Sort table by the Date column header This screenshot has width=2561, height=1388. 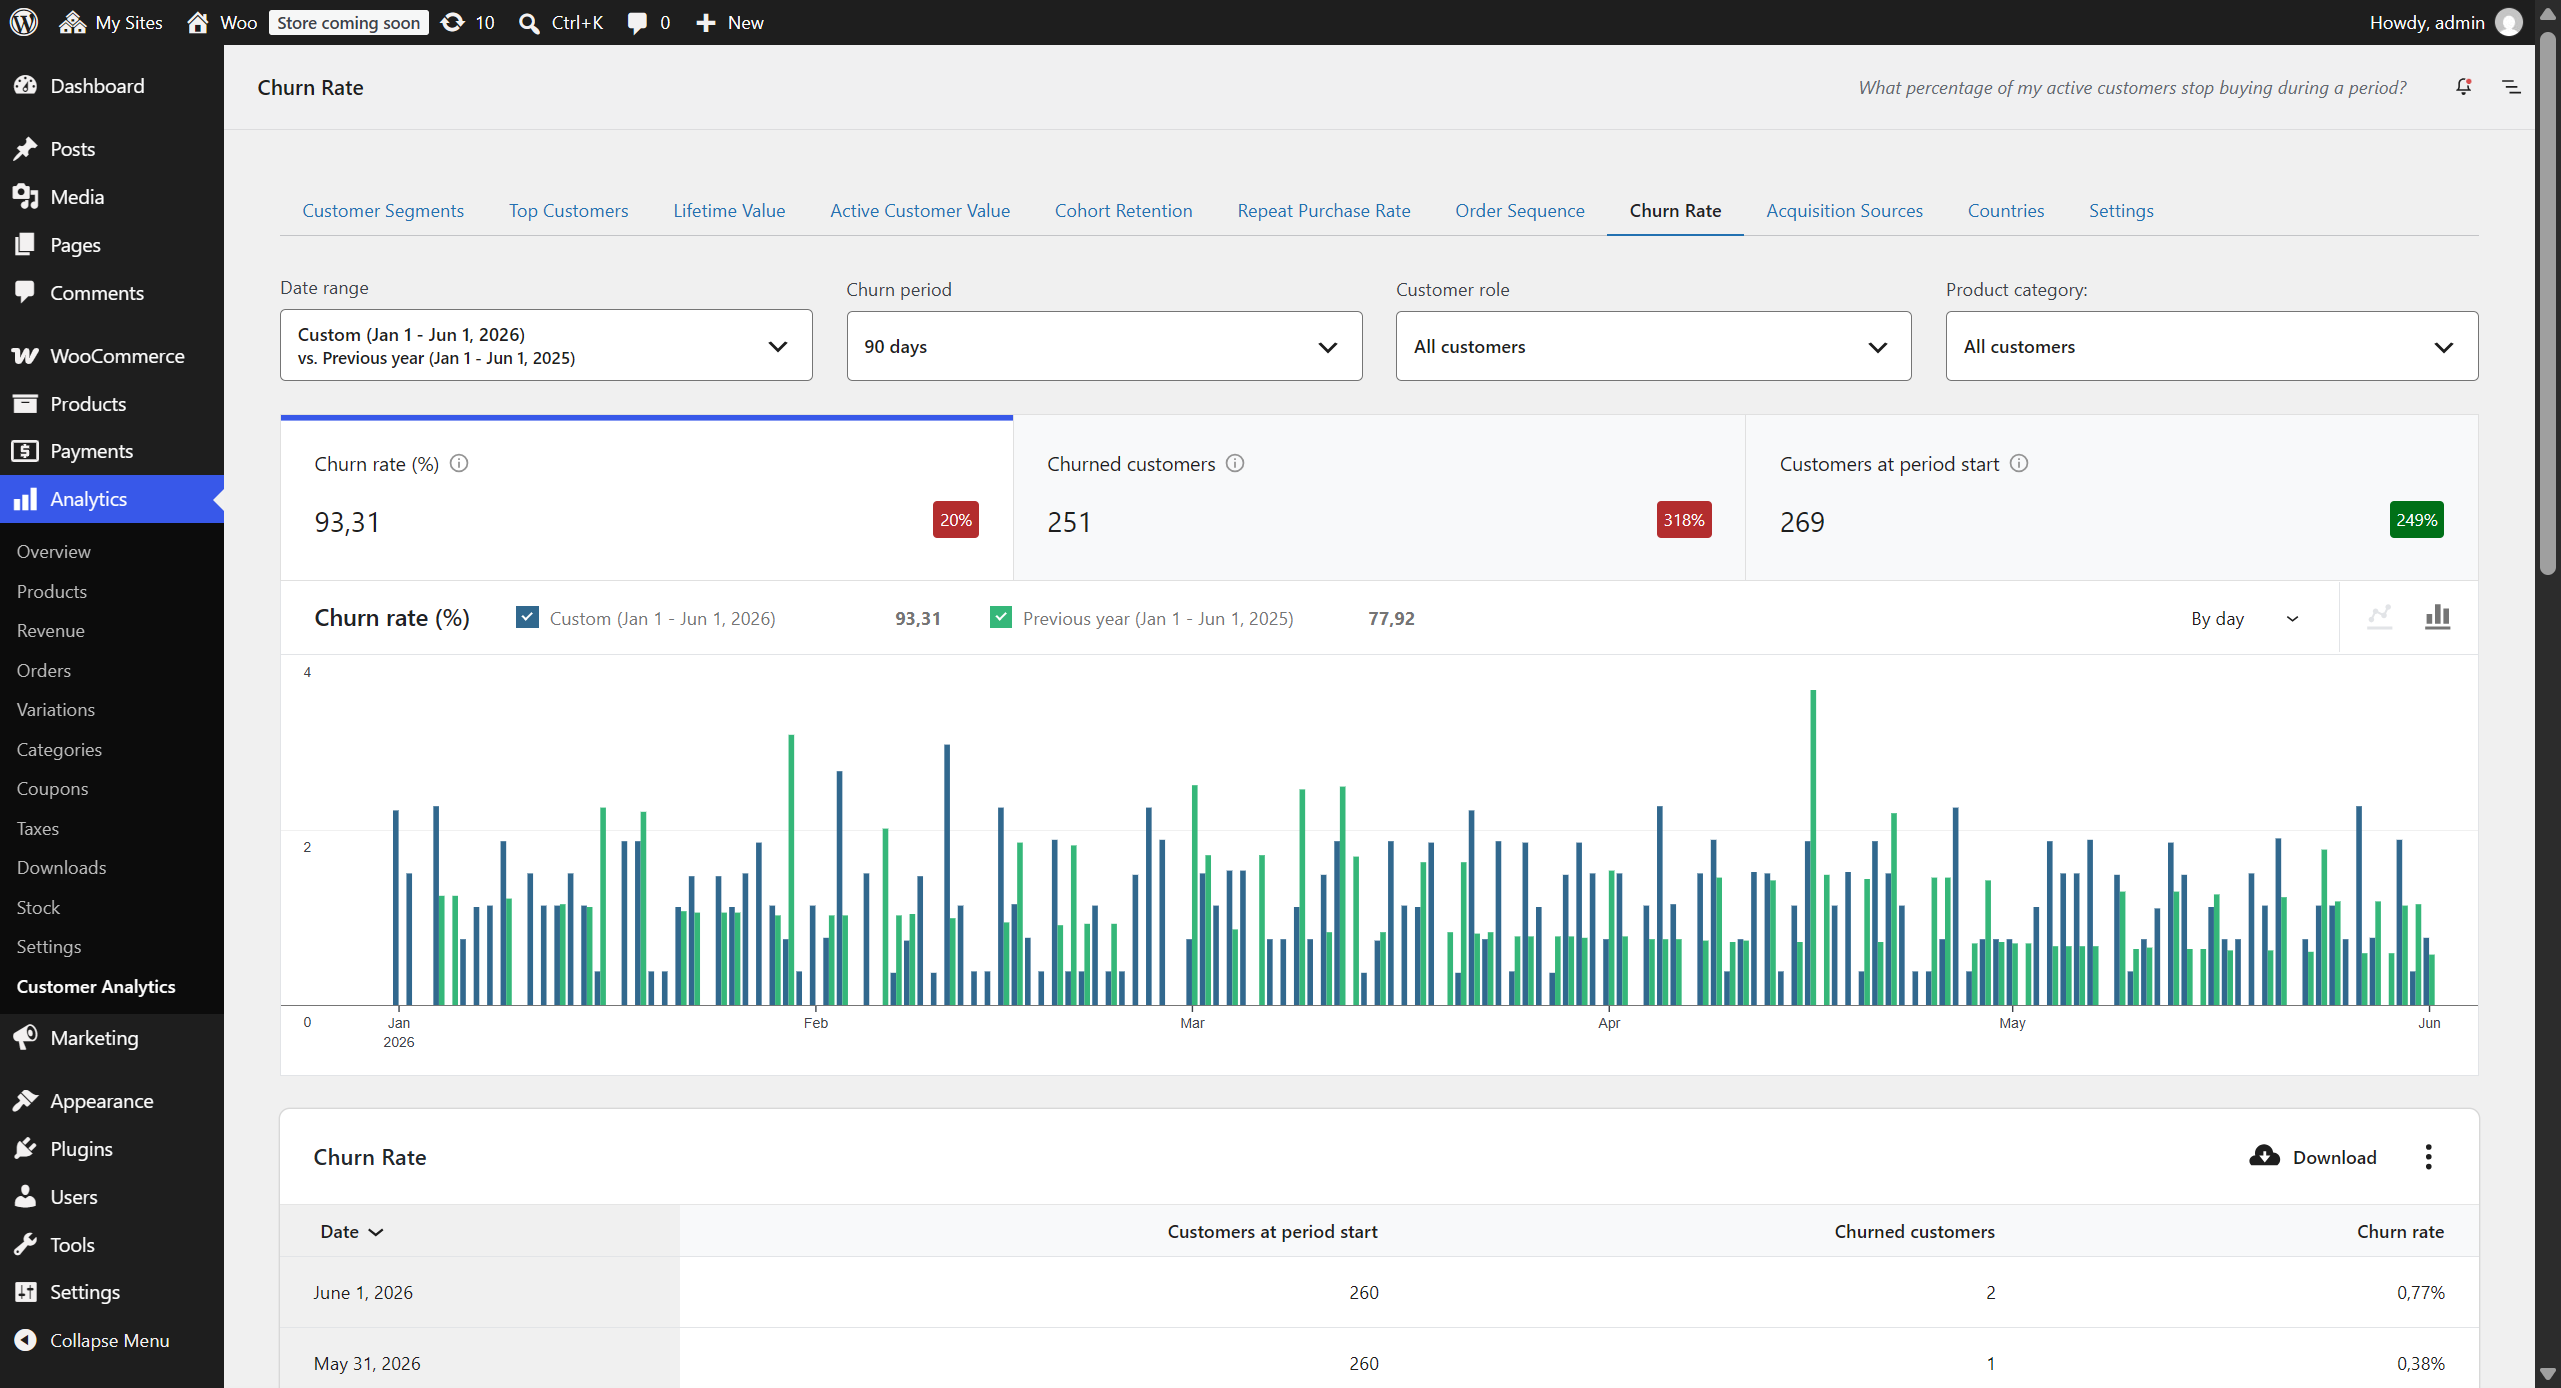tap(351, 1231)
